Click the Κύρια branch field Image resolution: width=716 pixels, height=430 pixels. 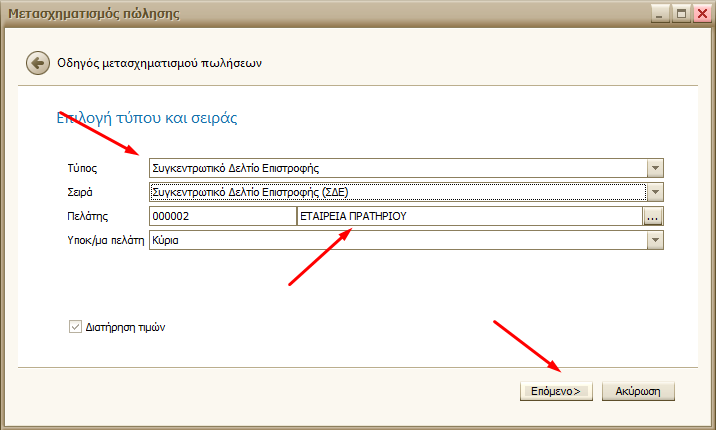396,240
